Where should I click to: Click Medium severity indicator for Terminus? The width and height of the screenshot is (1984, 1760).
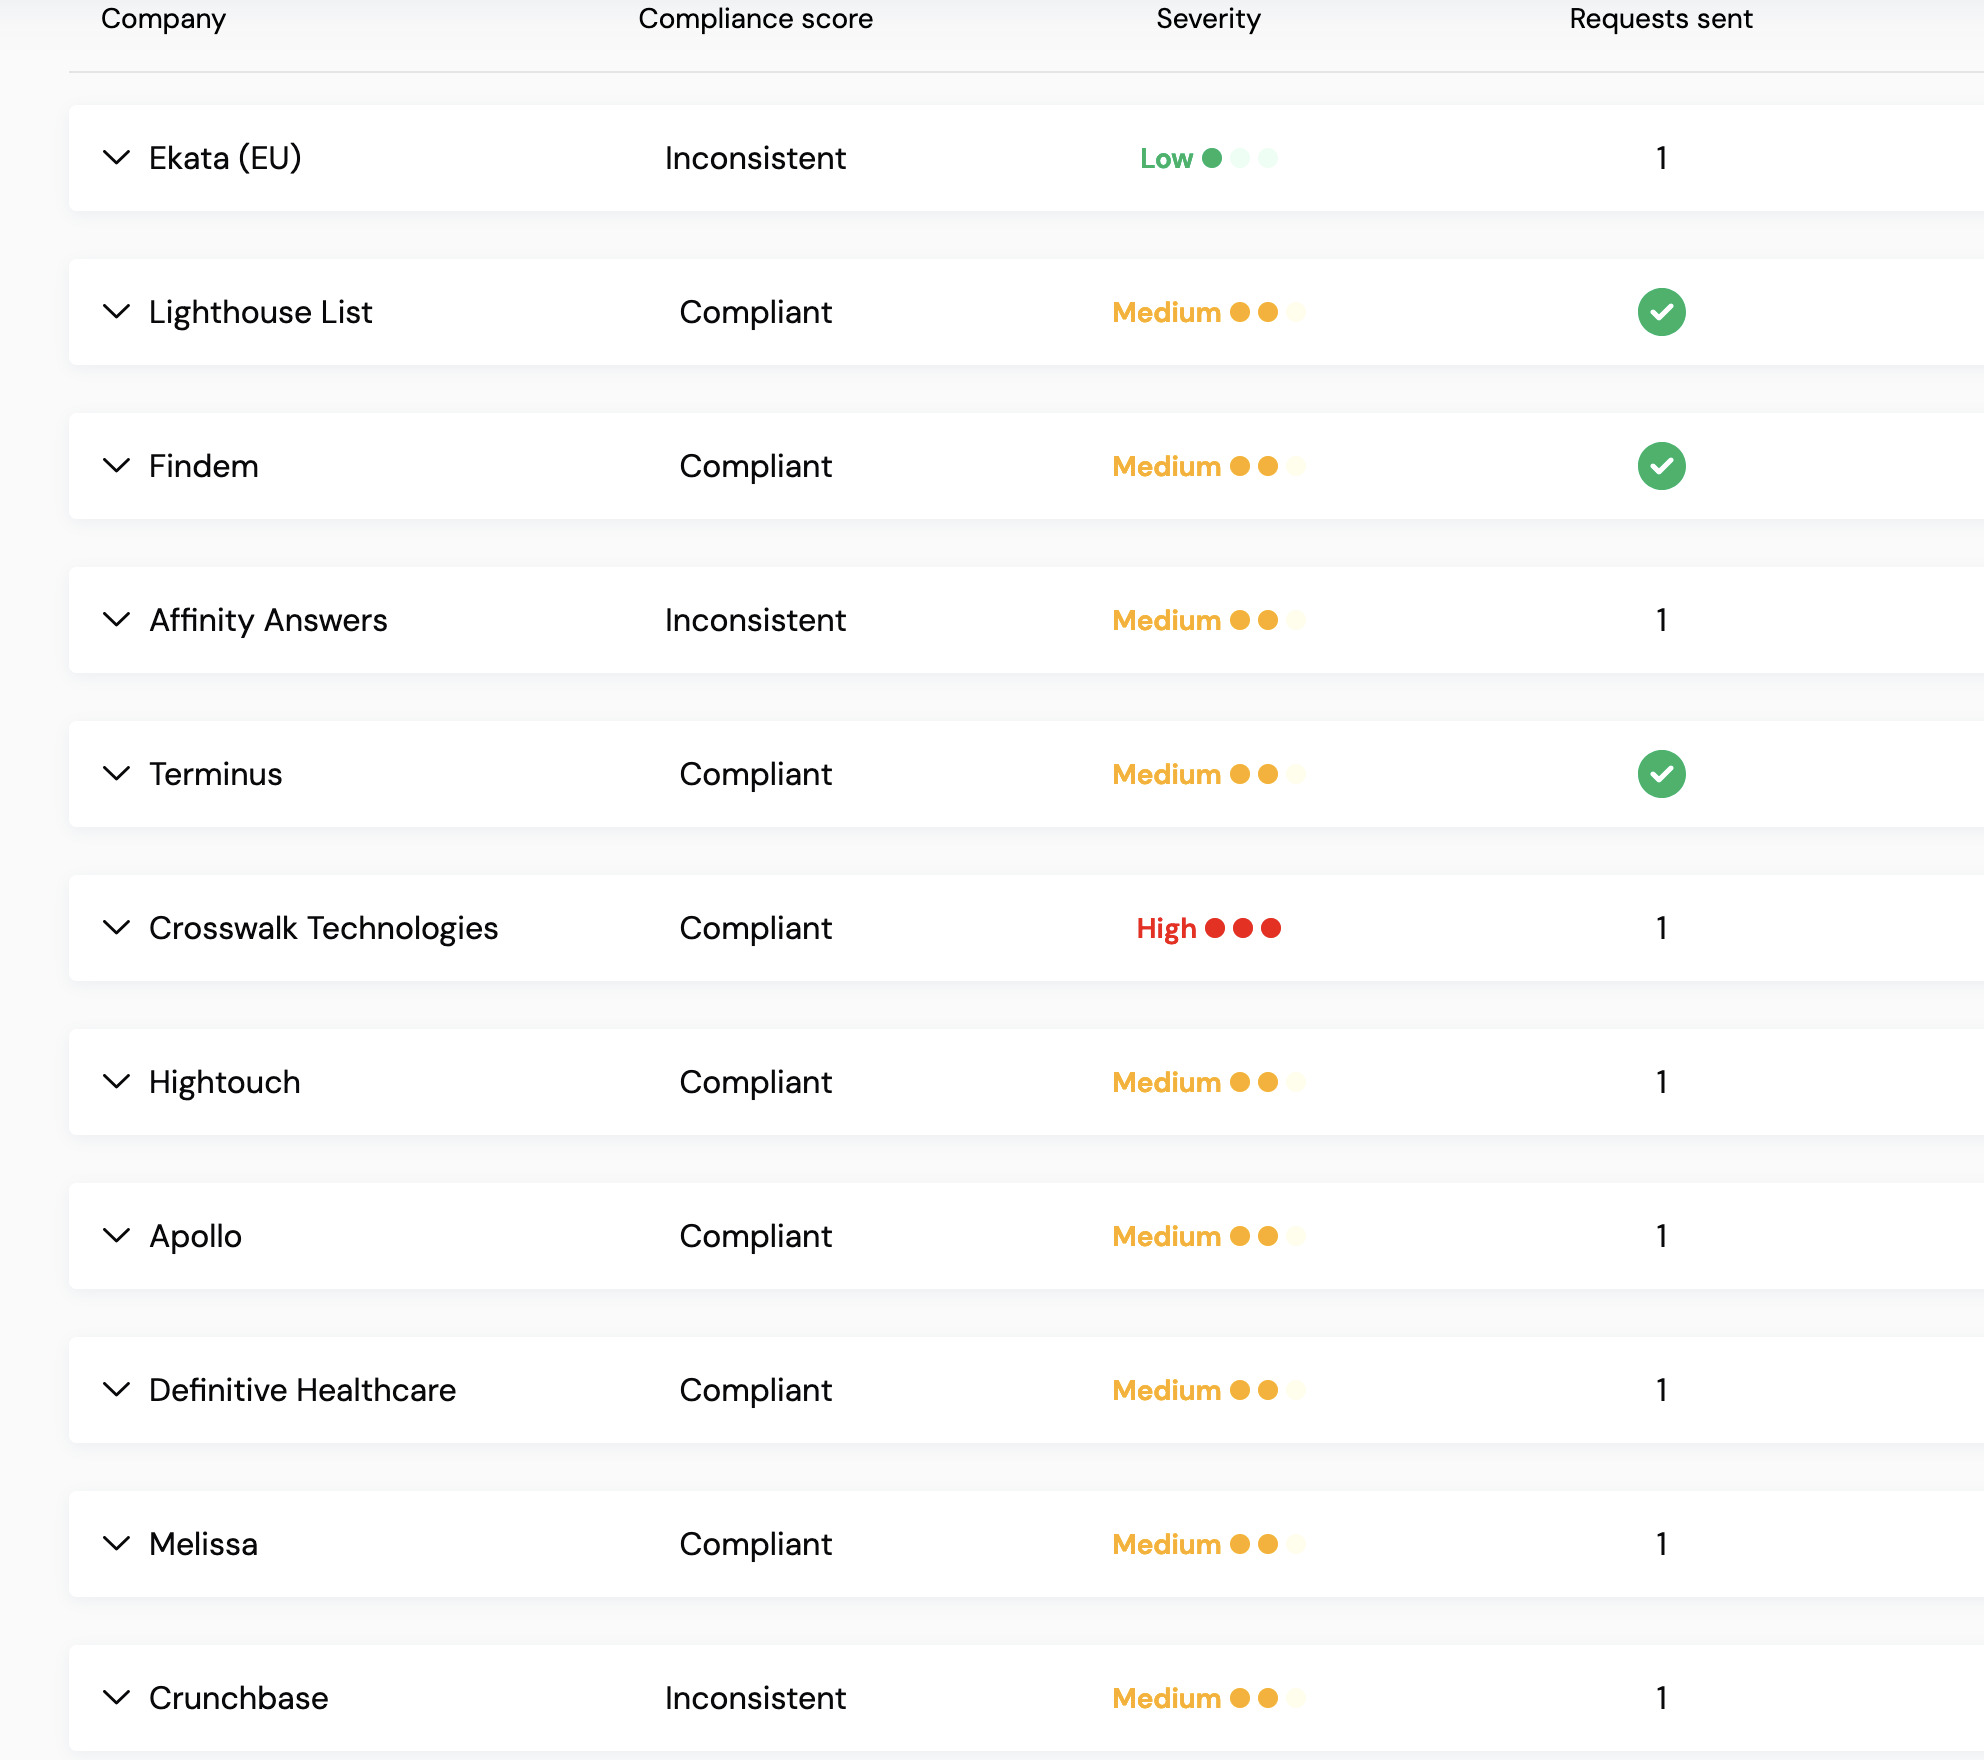(1209, 774)
